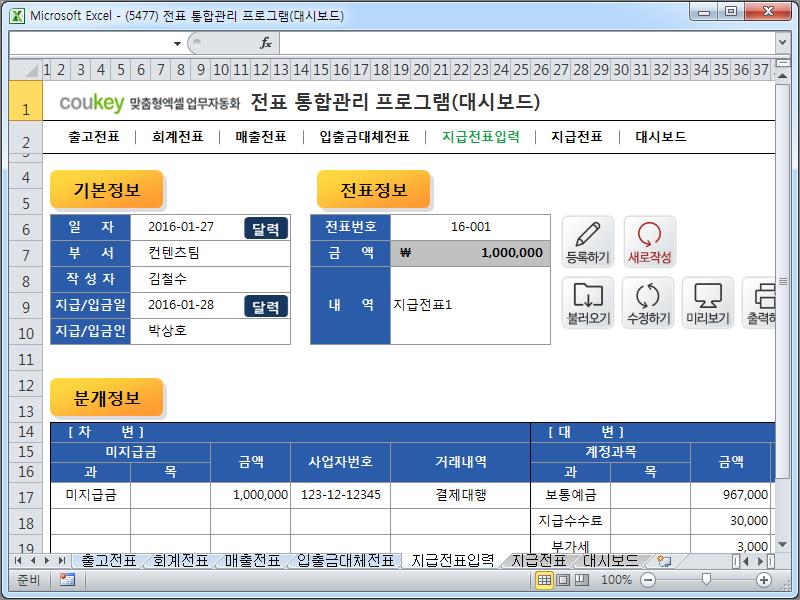
Task: Select the 회계전표 sheet tab
Action: (181, 561)
